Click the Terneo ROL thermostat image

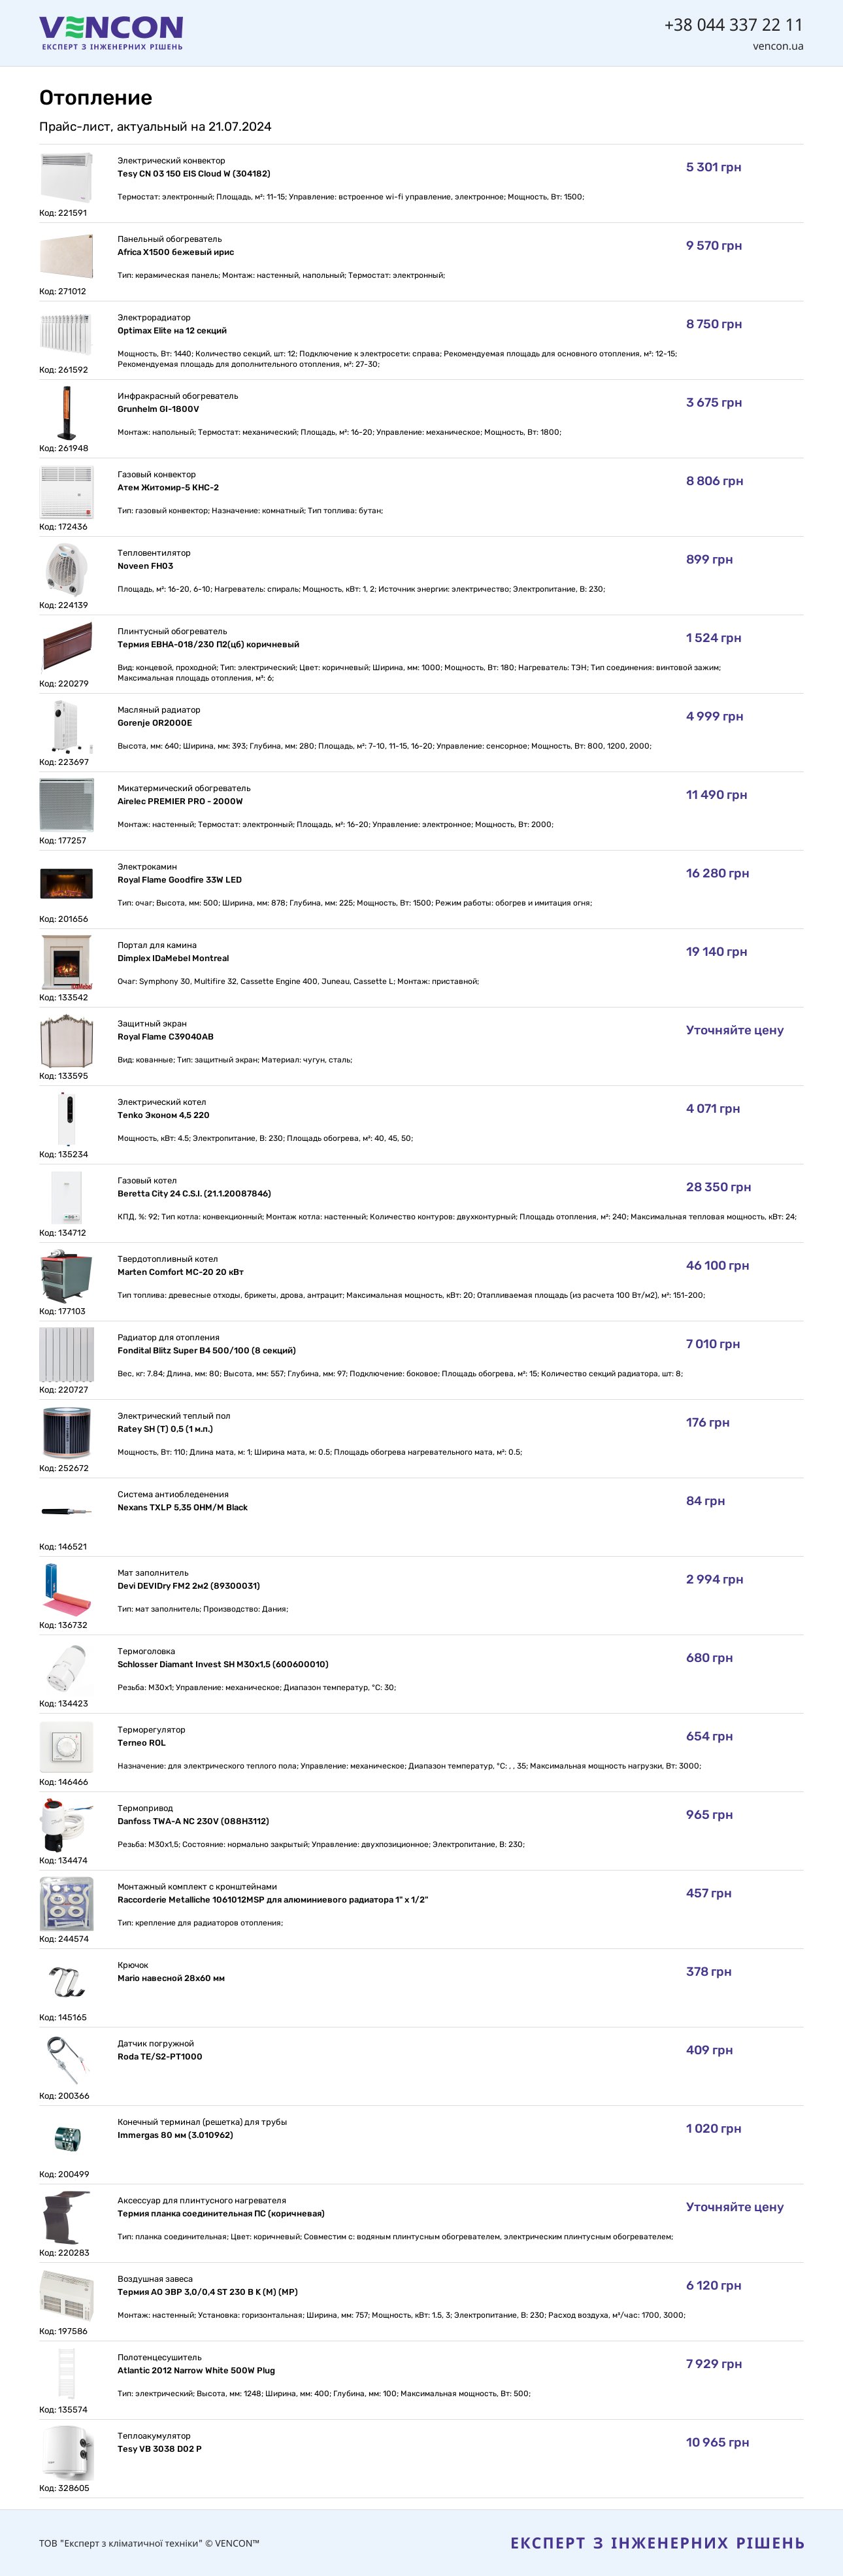click(x=66, y=1747)
